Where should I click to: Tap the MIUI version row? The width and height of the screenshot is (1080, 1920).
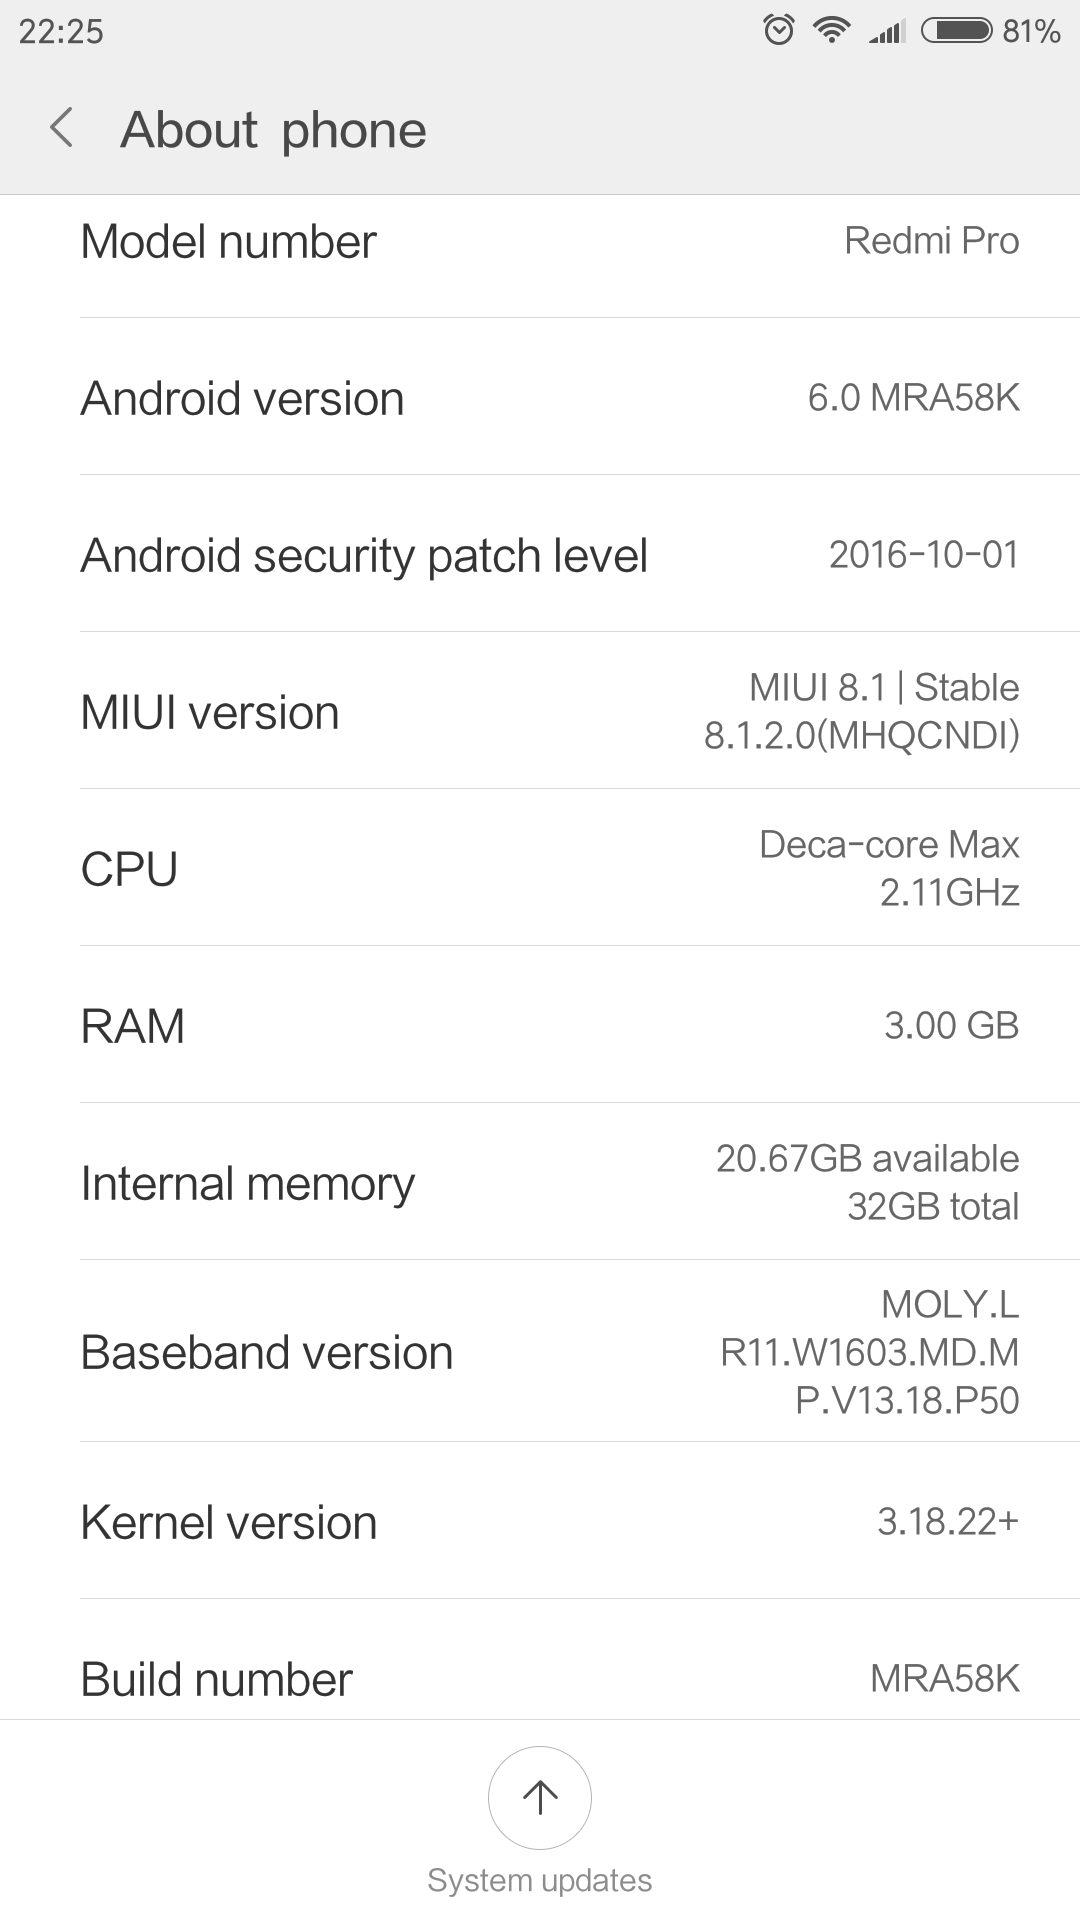coord(540,712)
